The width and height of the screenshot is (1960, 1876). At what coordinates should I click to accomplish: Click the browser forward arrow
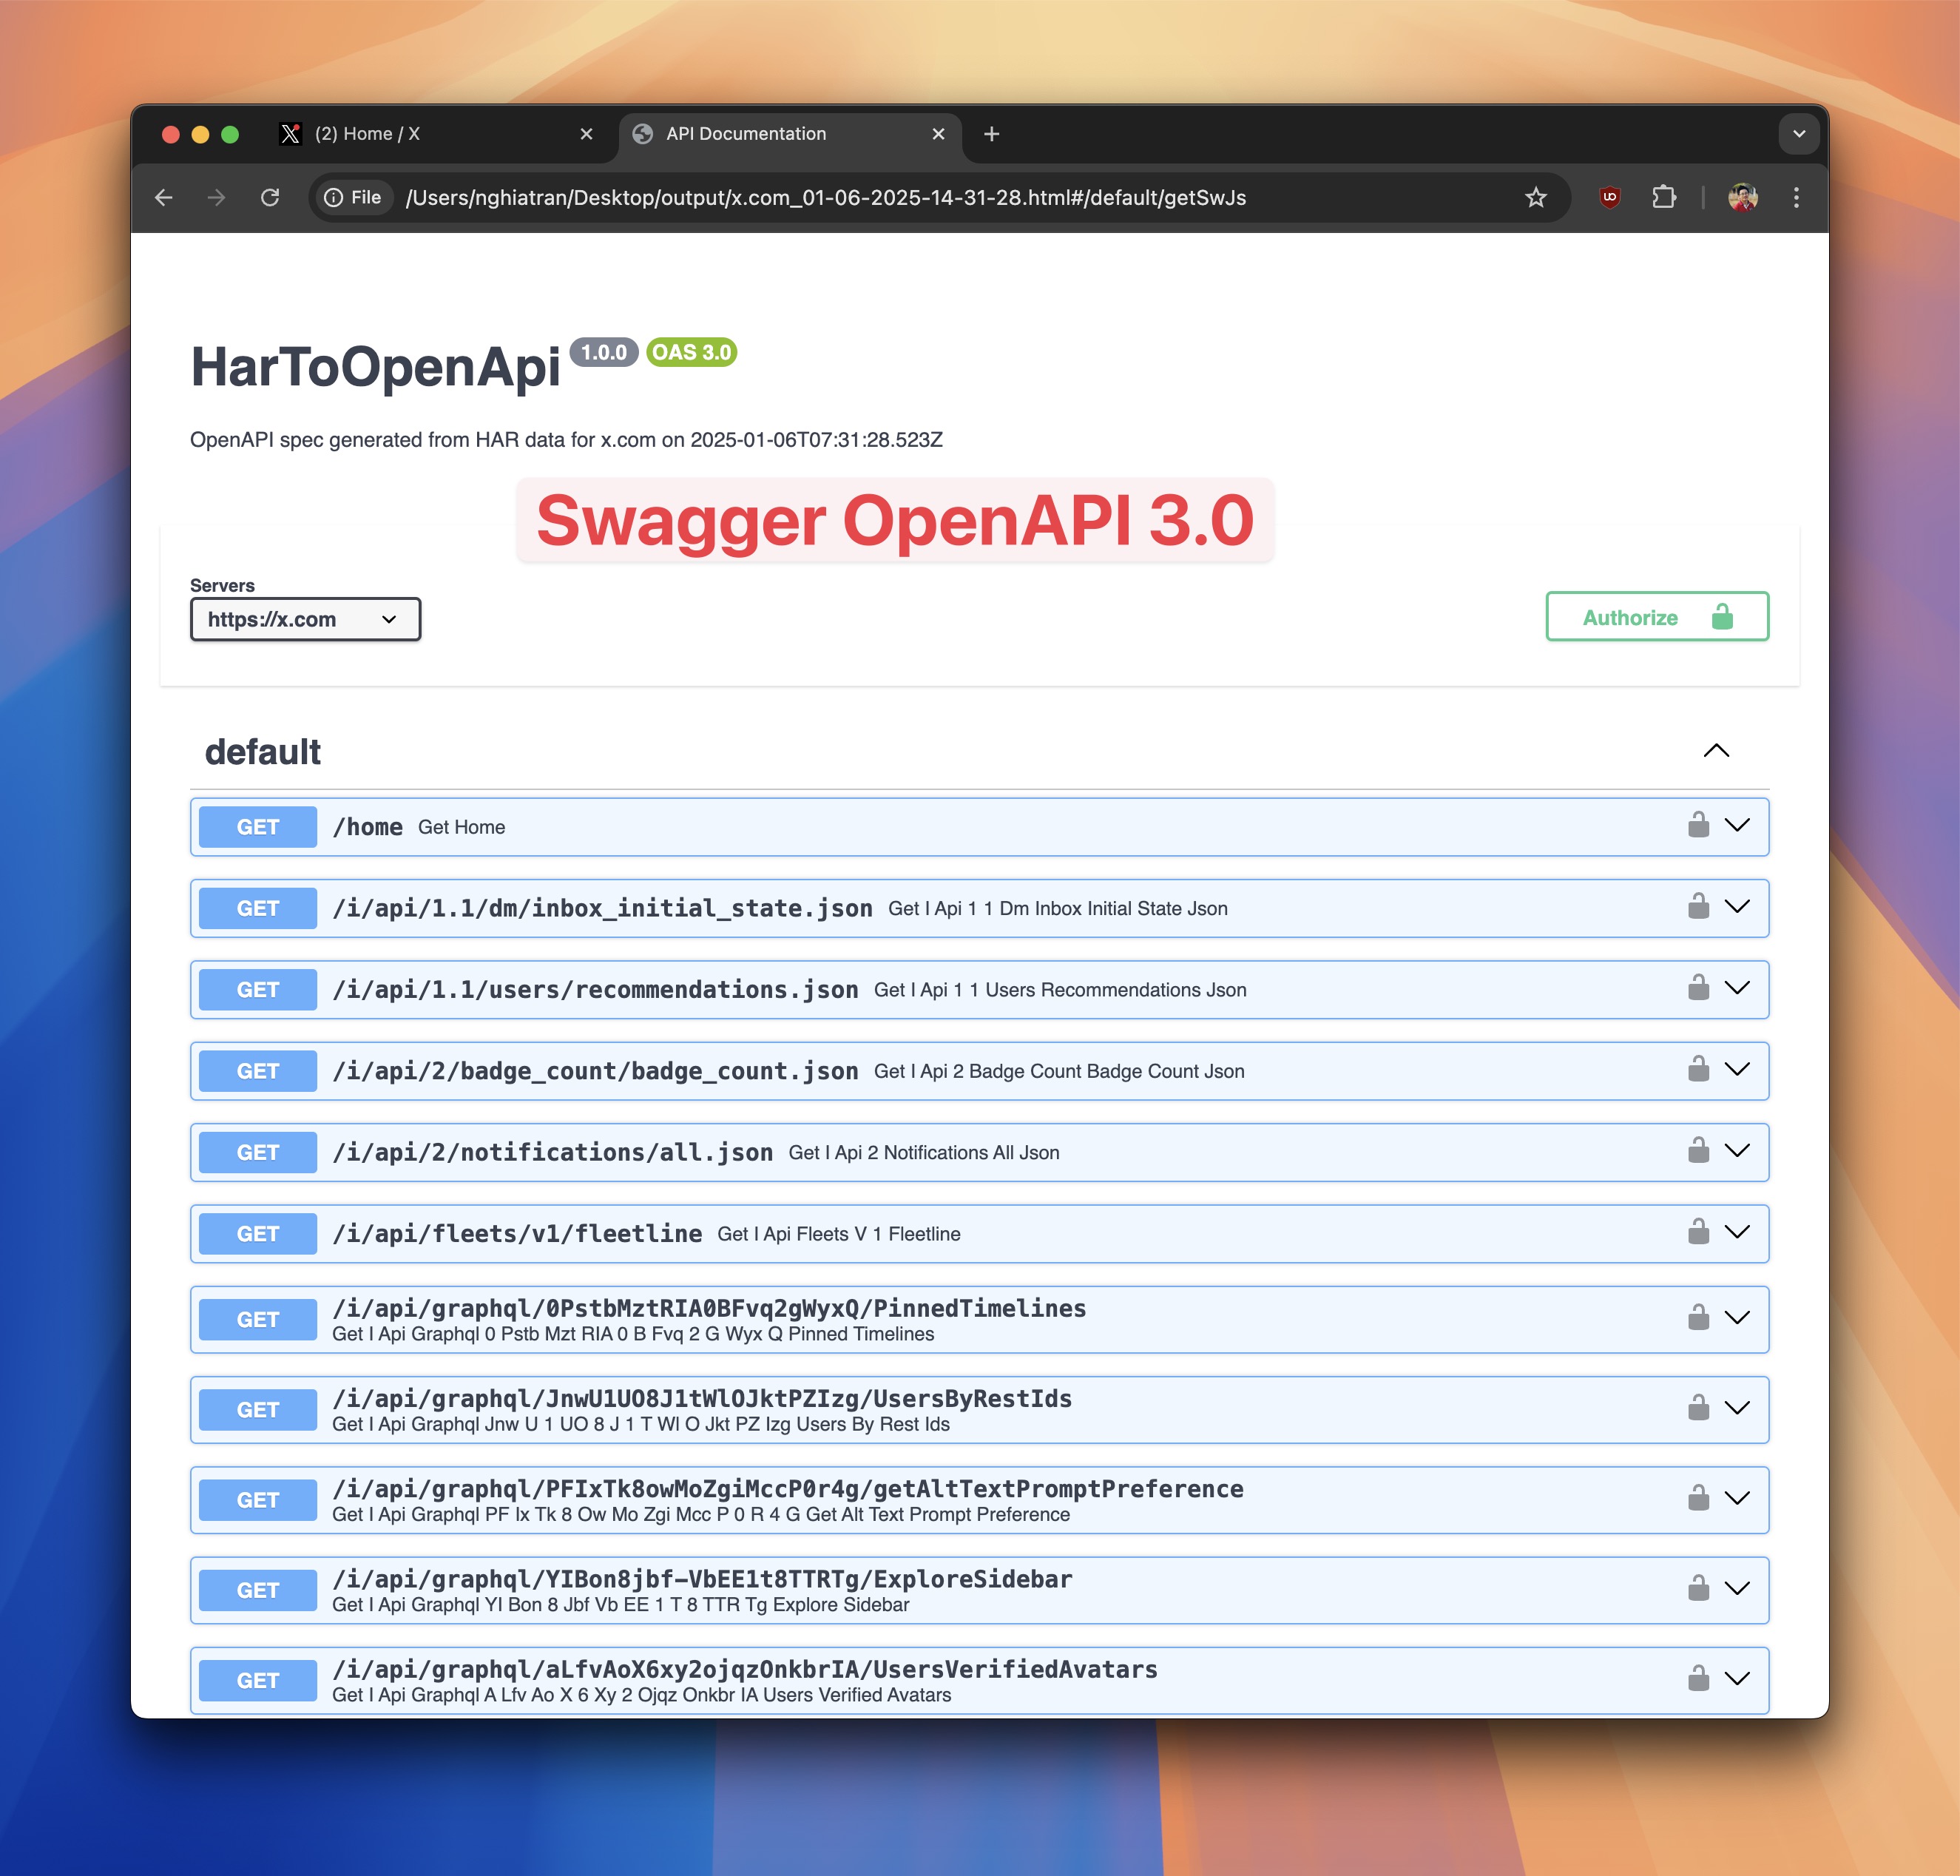click(x=216, y=198)
